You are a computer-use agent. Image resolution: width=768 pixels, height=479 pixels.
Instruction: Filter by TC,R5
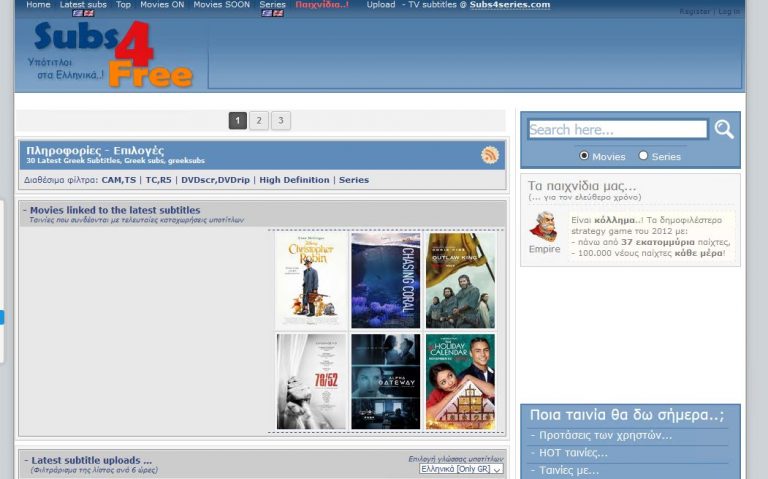point(159,180)
